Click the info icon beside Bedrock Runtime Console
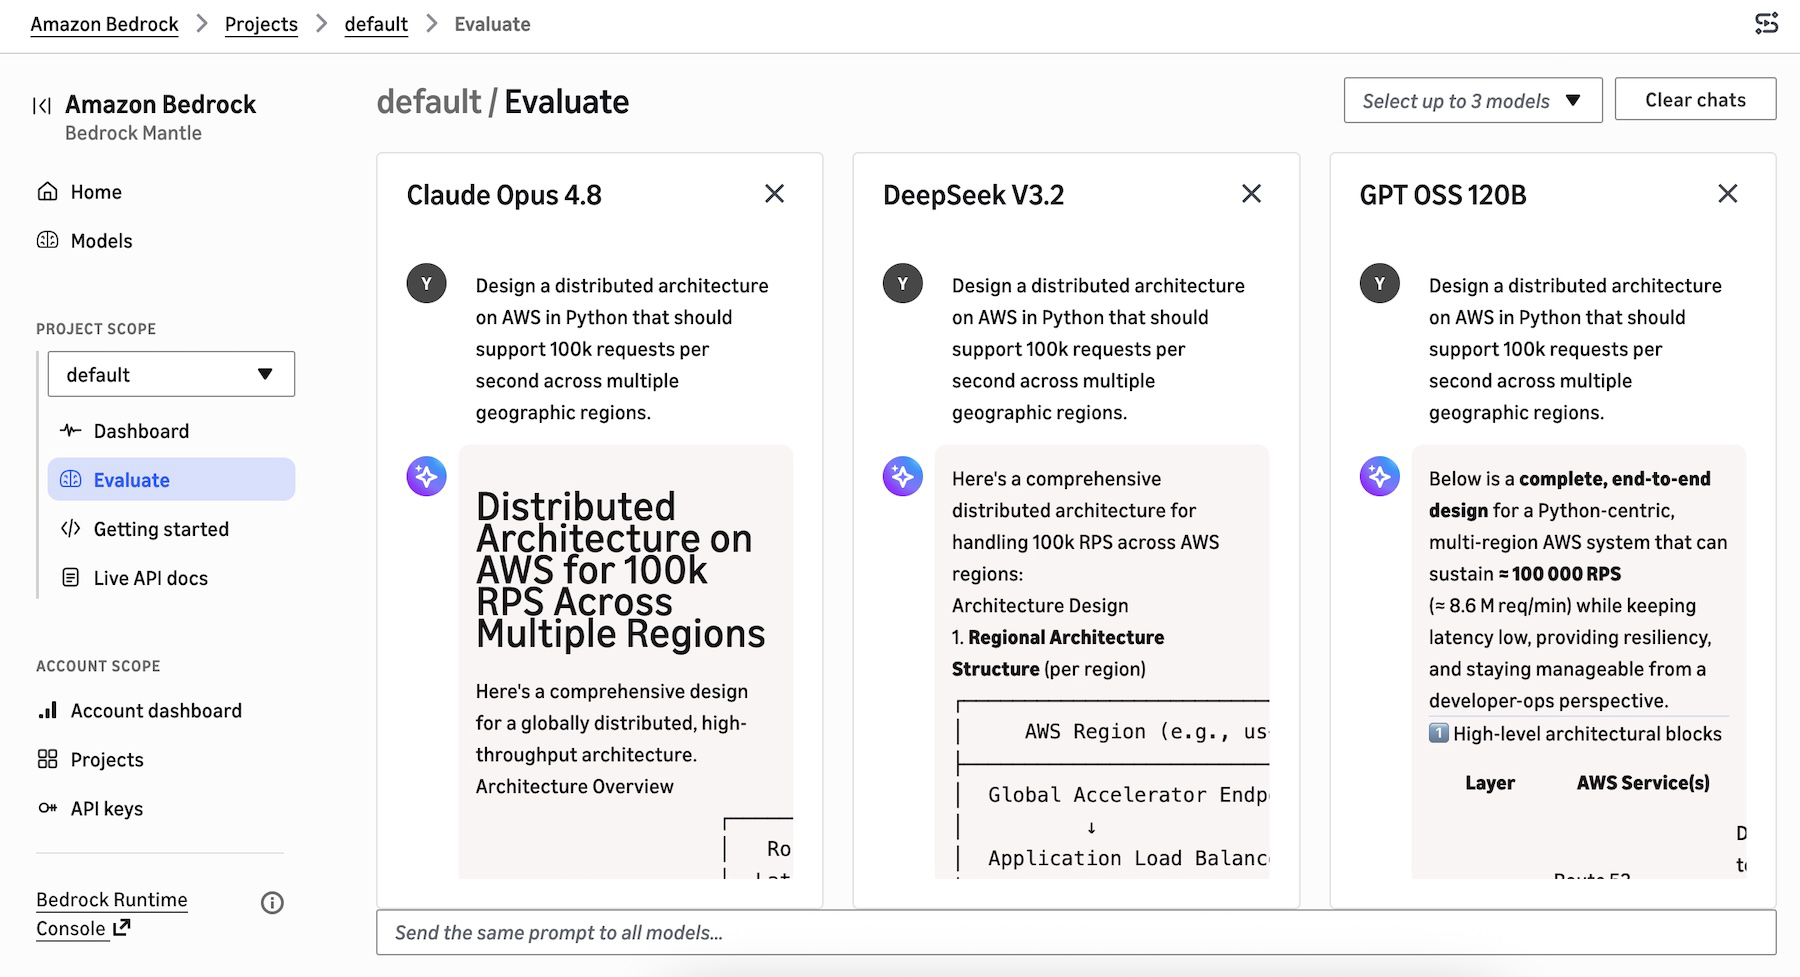 [272, 903]
